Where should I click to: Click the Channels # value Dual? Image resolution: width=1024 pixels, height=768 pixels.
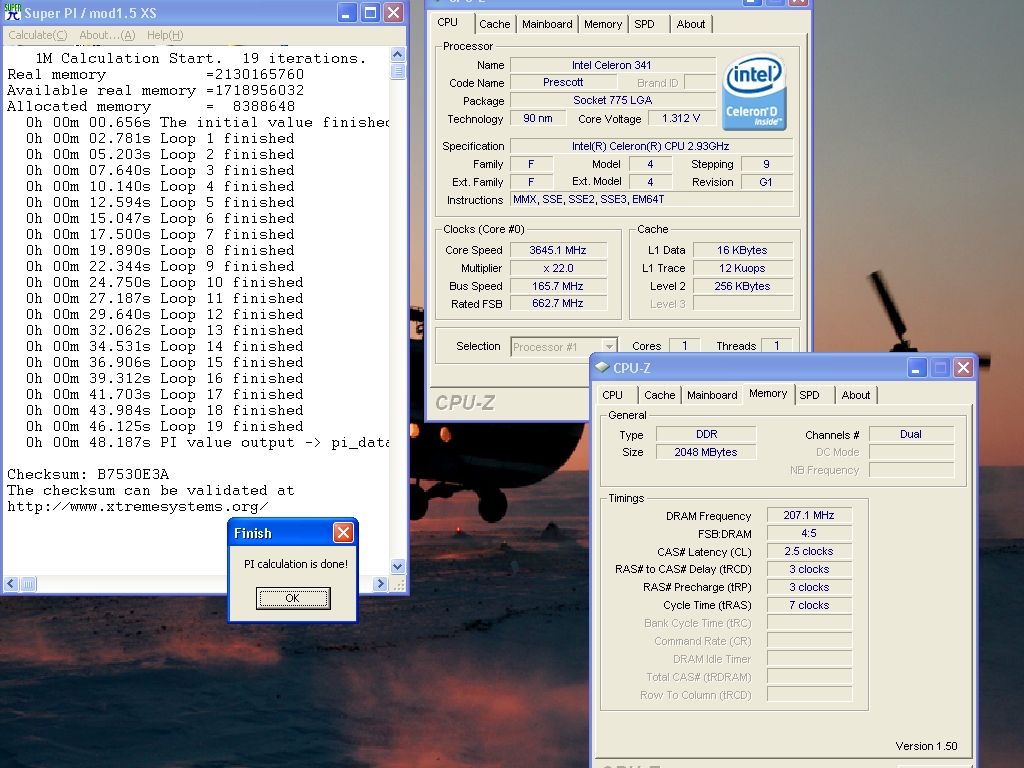(911, 434)
